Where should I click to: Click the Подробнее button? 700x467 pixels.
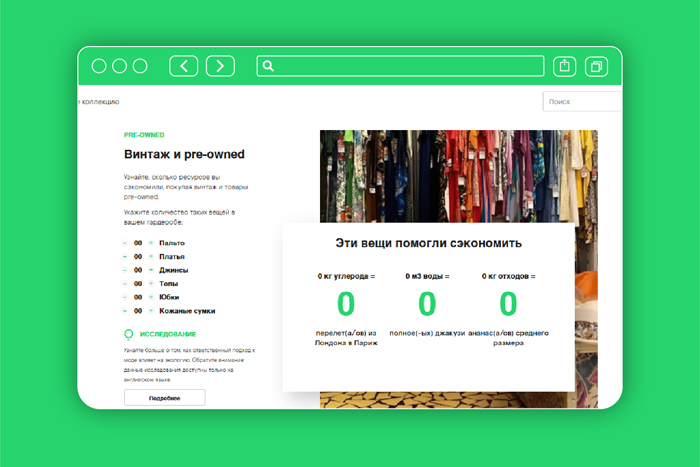pos(164,397)
